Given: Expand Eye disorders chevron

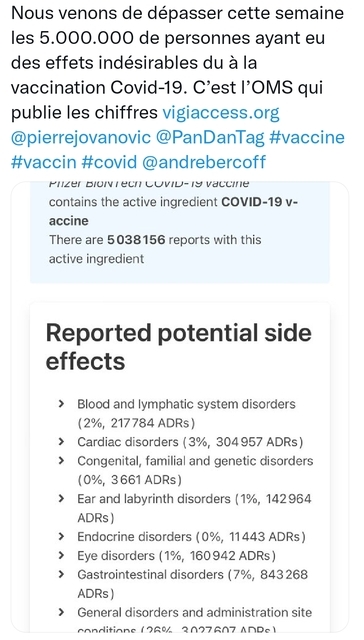Looking at the screenshot, I should pos(61,555).
